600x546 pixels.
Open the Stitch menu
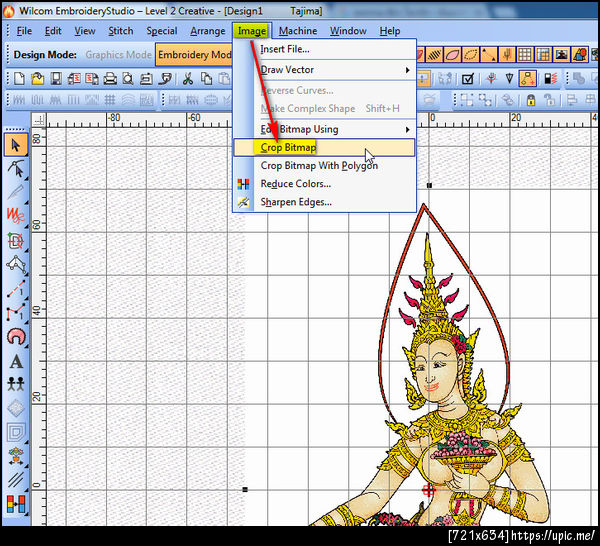pos(121,31)
